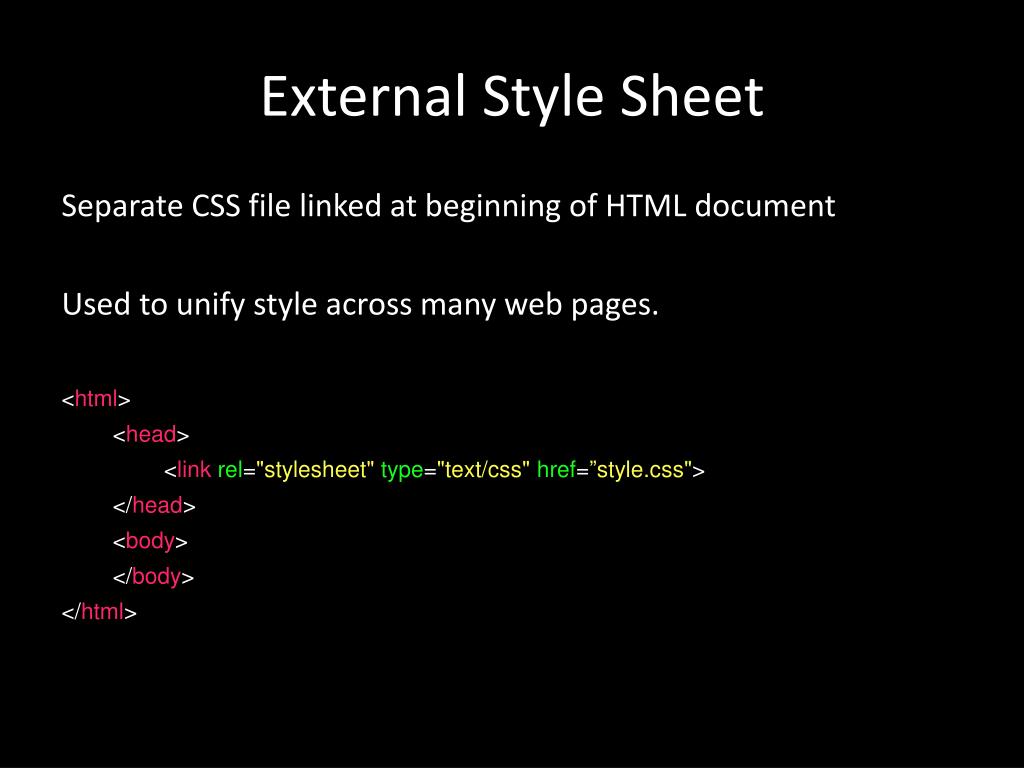Screen dimensions: 1024x768
Task: Click the closing </html> tag line
Action: tap(99, 612)
